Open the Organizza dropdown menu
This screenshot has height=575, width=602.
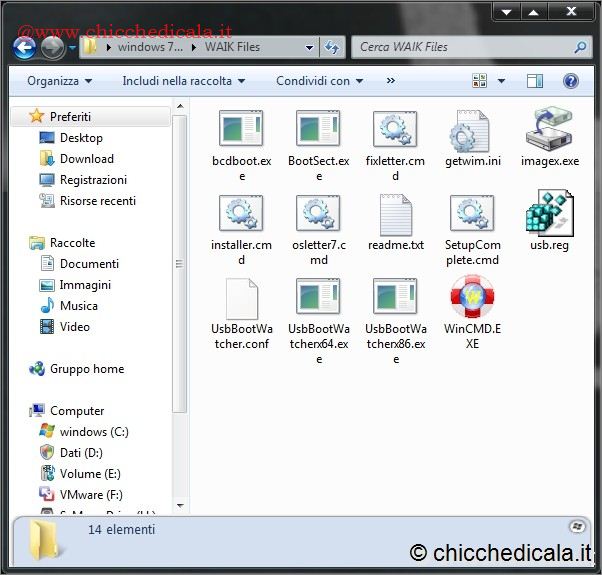coord(59,81)
